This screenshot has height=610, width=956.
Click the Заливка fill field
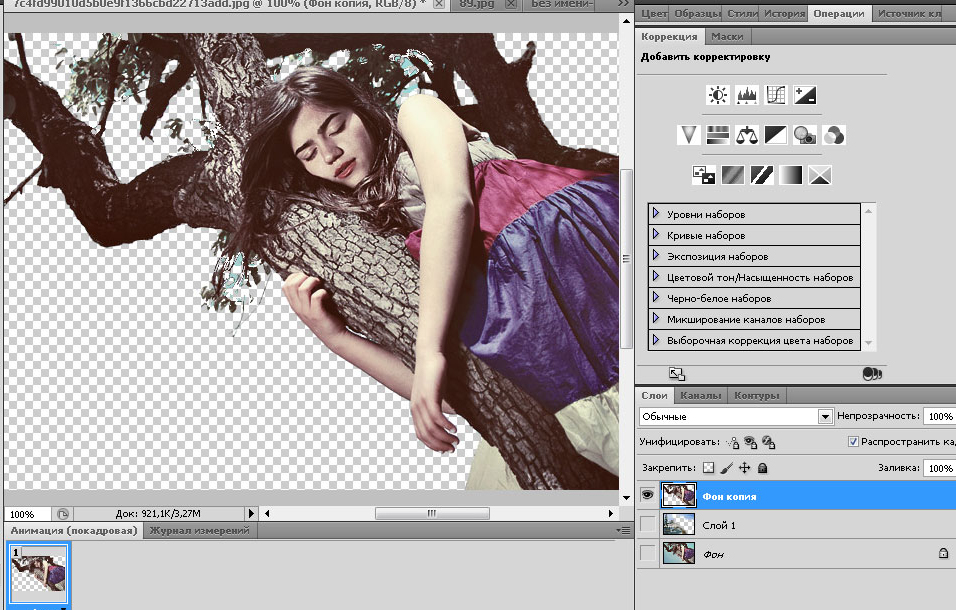coord(939,468)
